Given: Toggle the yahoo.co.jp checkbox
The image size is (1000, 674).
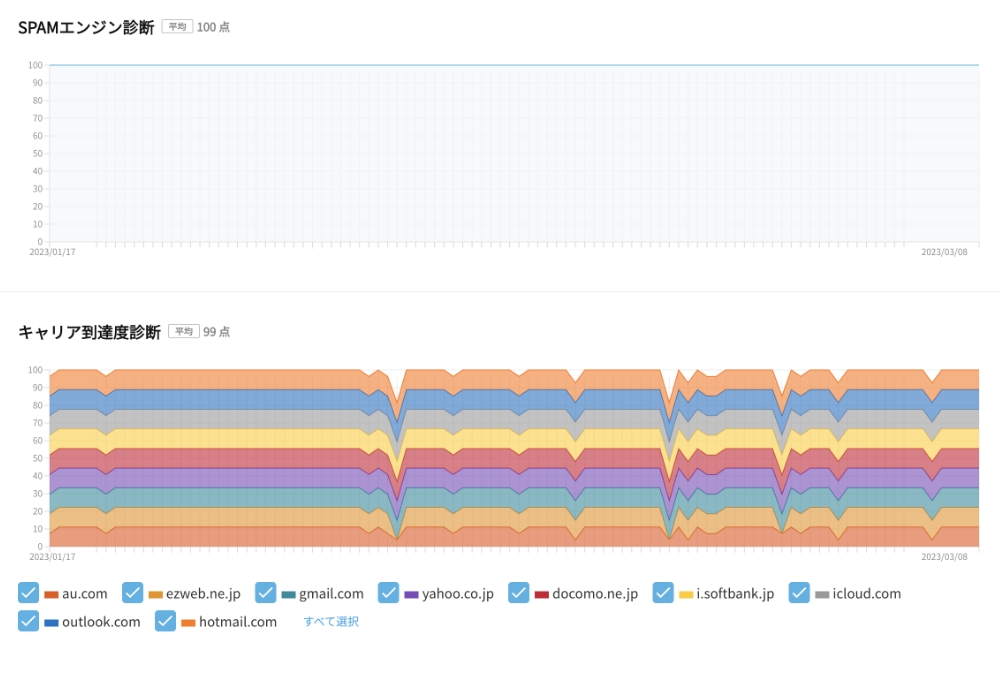Looking at the screenshot, I should coord(388,593).
